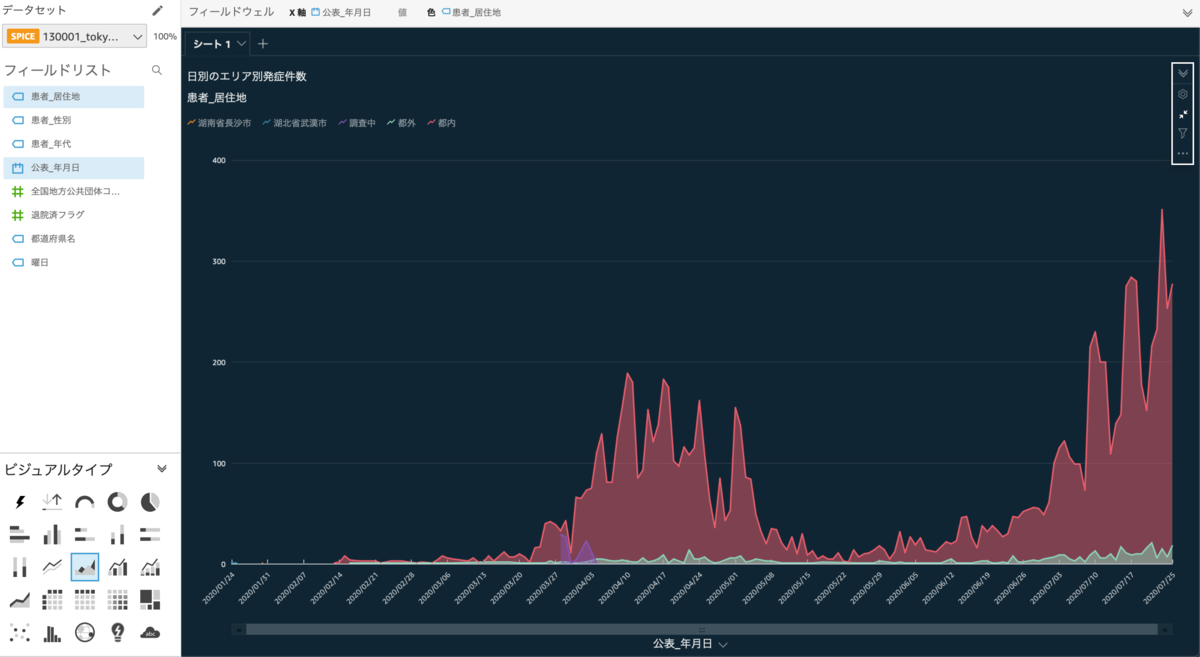Select the horizontal stacked bar chart type

85,534
